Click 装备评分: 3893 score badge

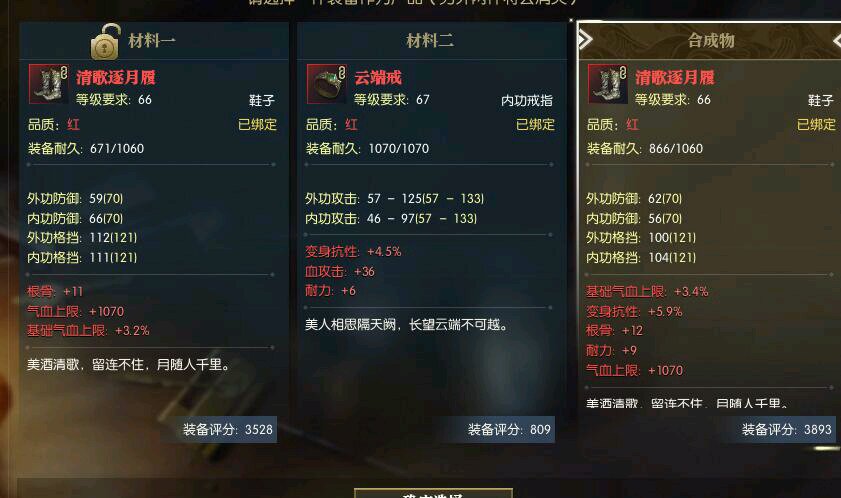[786, 429]
